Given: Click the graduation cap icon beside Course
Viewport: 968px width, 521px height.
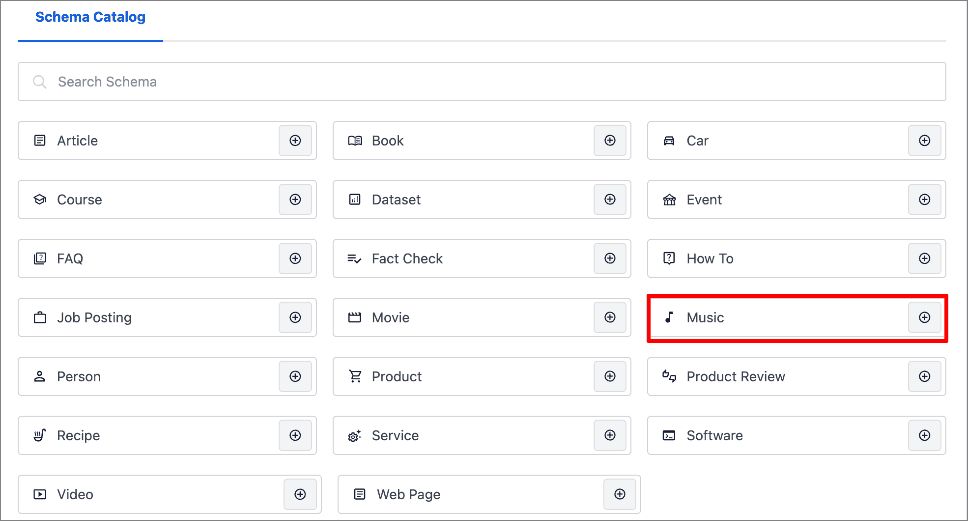Looking at the screenshot, I should [x=40, y=199].
